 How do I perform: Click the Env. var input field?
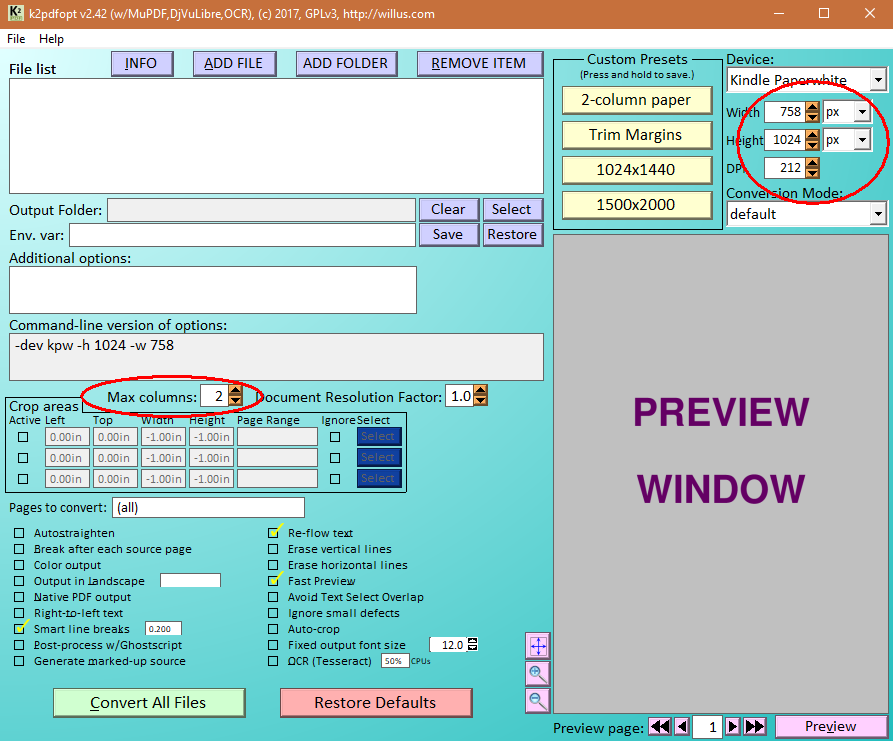pos(242,235)
